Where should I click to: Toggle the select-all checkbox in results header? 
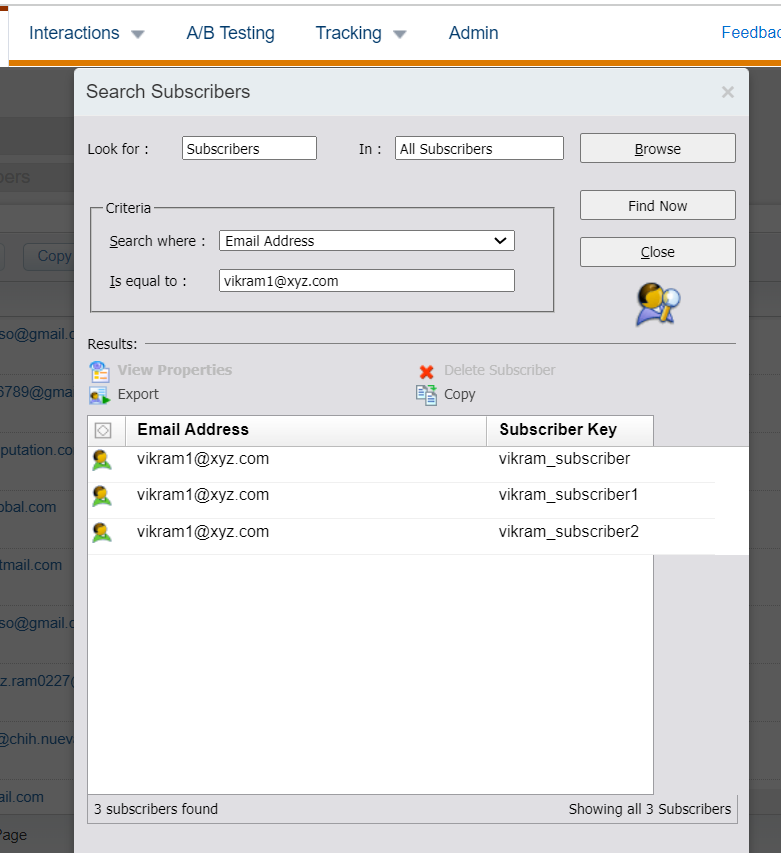click(x=105, y=430)
